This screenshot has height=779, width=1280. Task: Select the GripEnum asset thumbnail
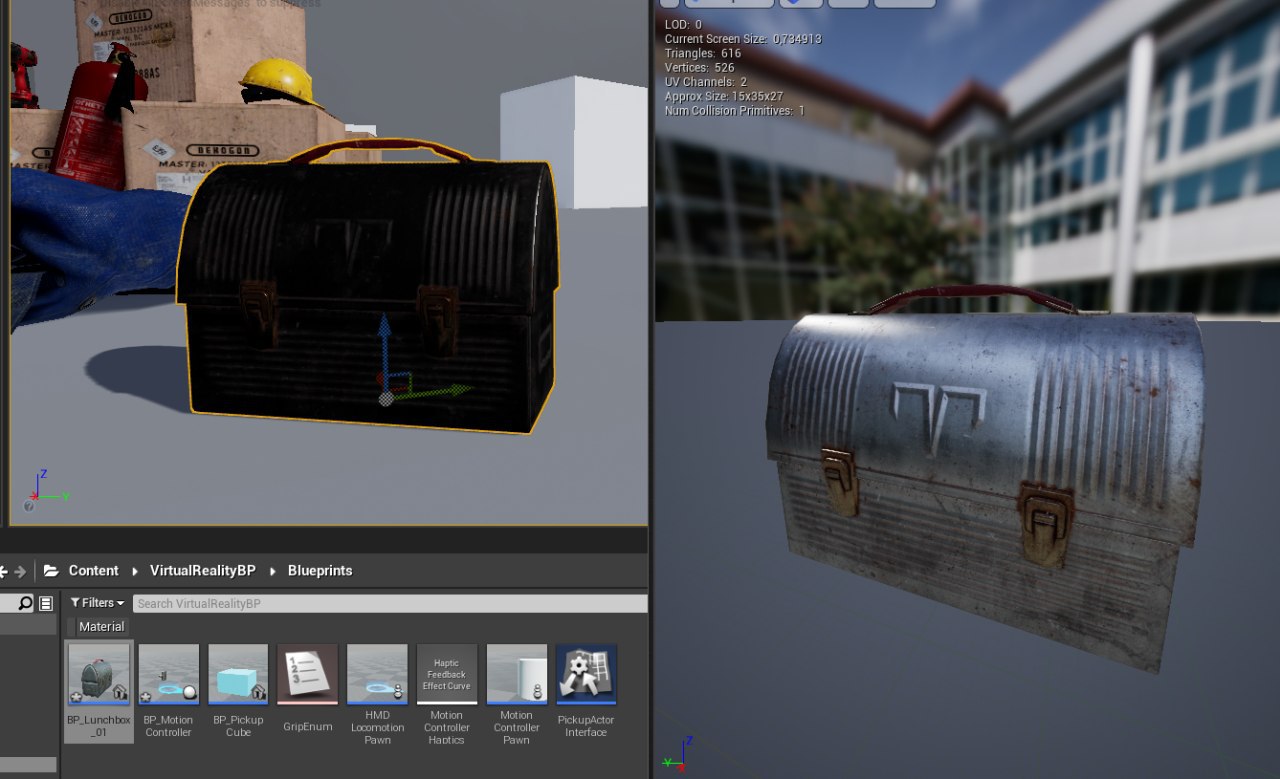308,675
